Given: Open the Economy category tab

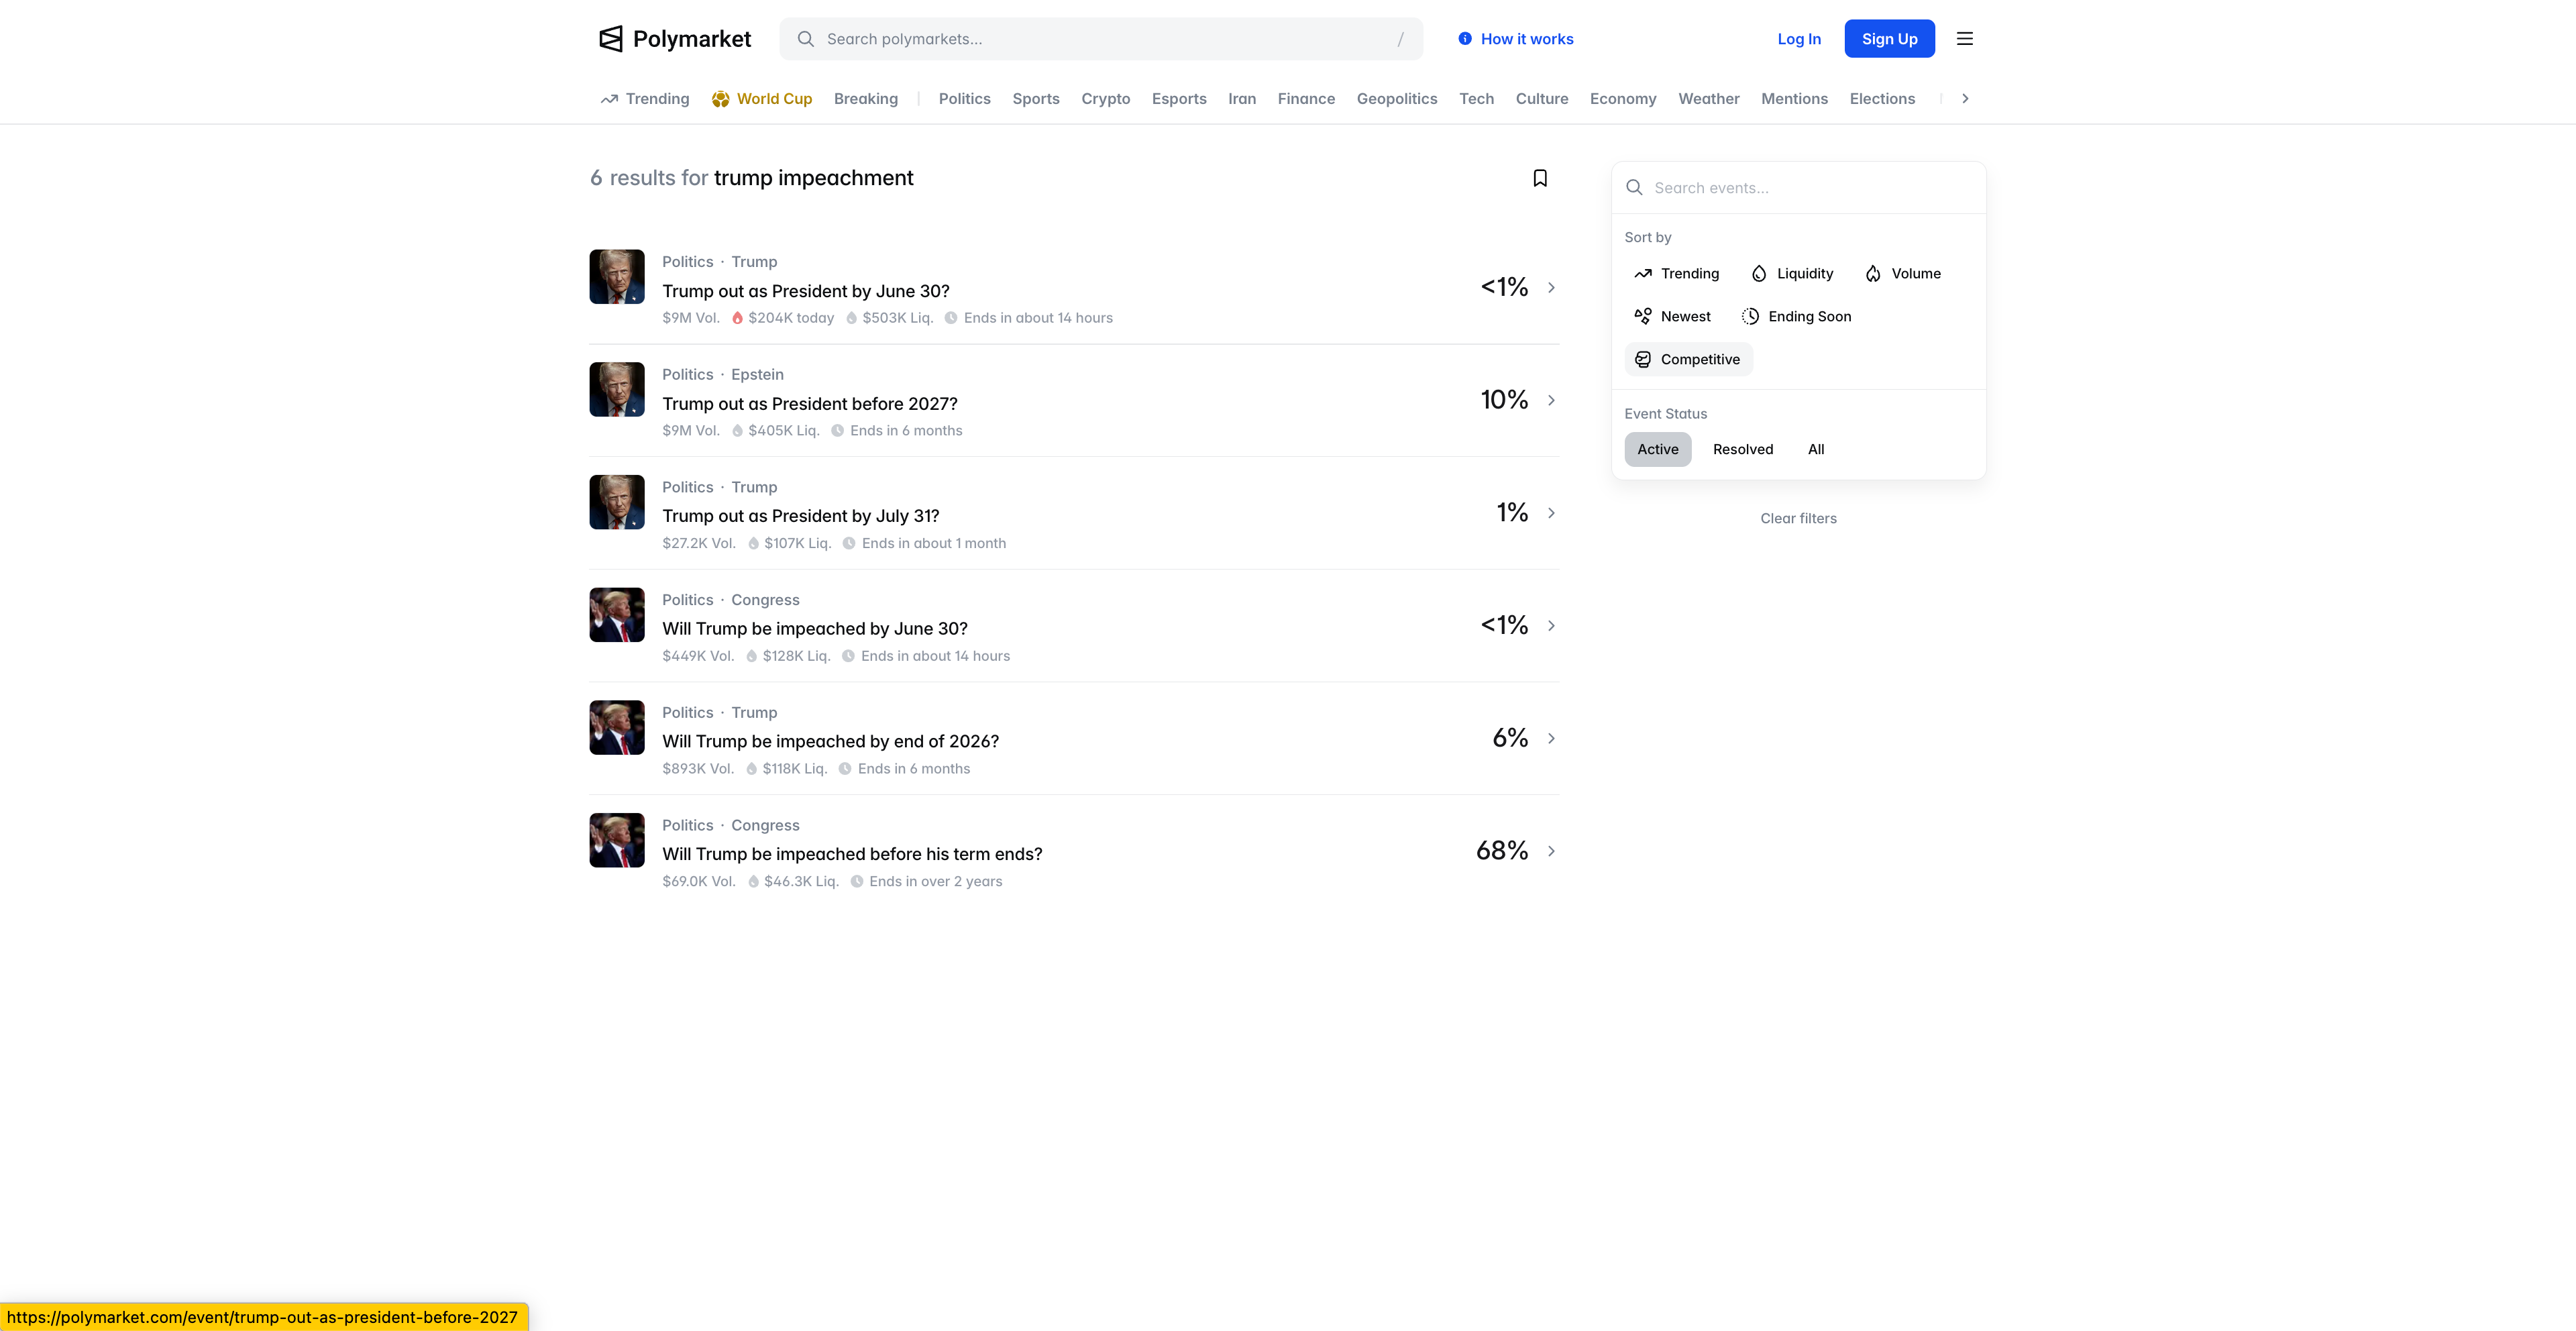Looking at the screenshot, I should (x=1623, y=99).
